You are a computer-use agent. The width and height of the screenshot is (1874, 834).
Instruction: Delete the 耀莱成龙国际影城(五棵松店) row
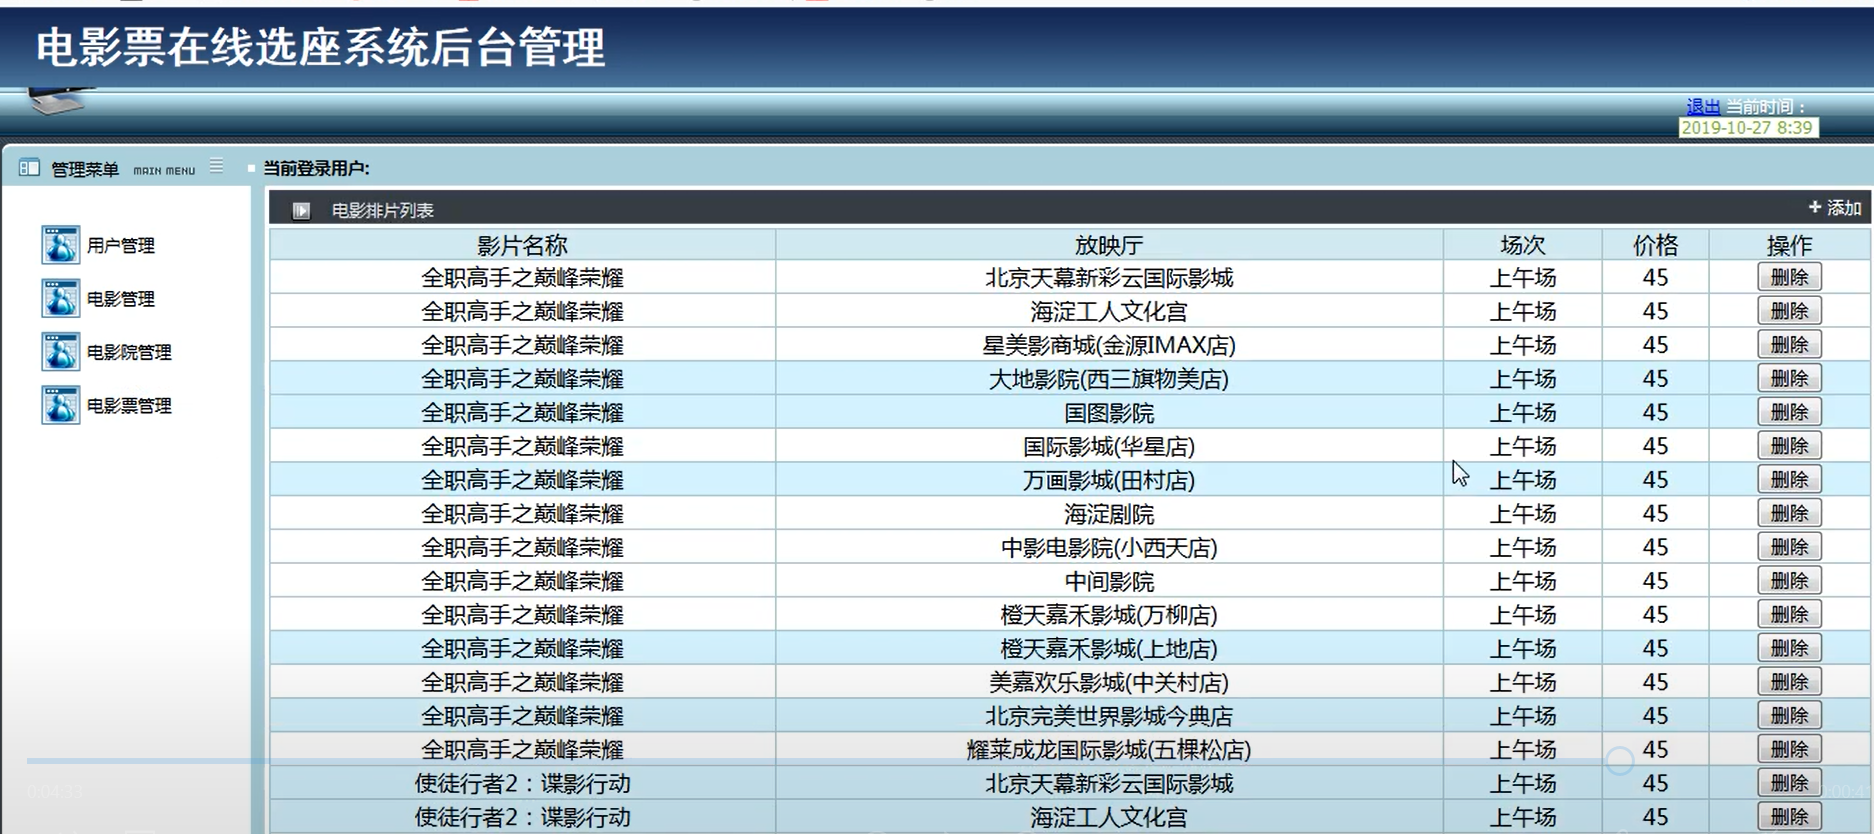pos(1789,750)
